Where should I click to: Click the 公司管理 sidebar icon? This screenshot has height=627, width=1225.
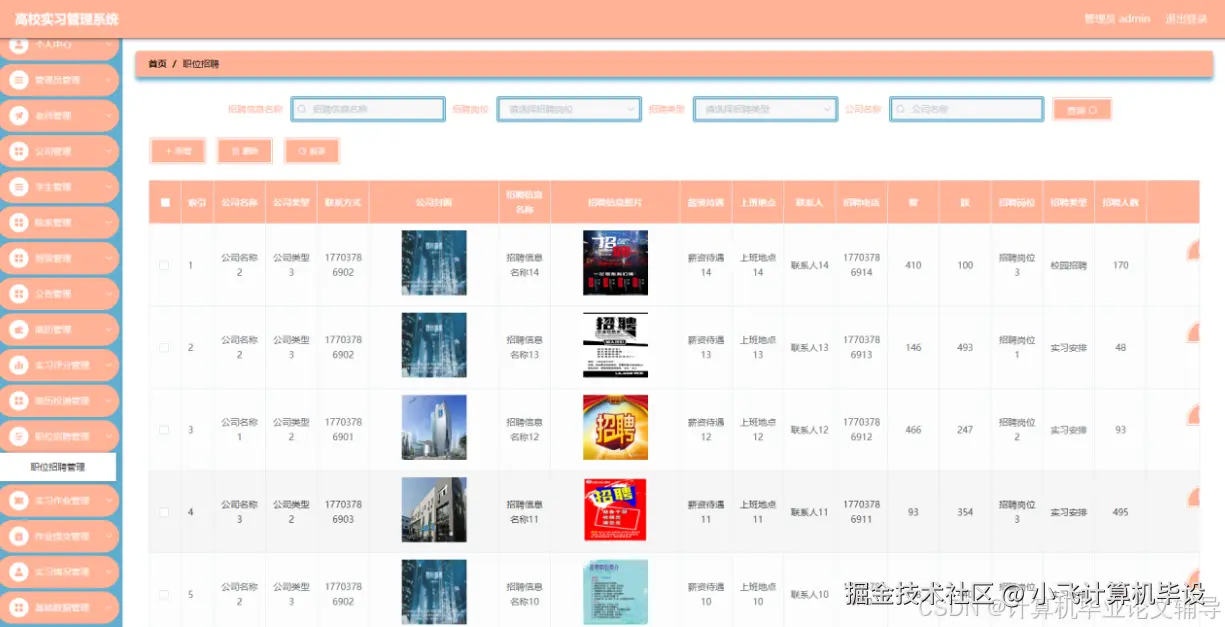point(18,152)
